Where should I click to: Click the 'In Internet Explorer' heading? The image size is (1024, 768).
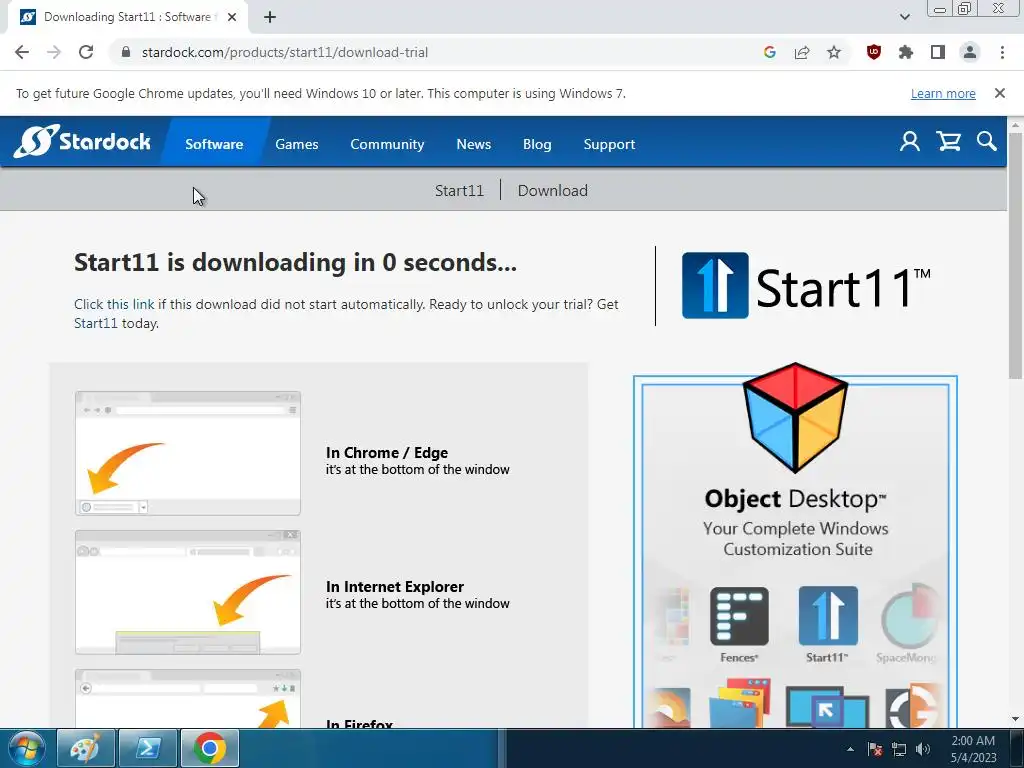point(394,586)
